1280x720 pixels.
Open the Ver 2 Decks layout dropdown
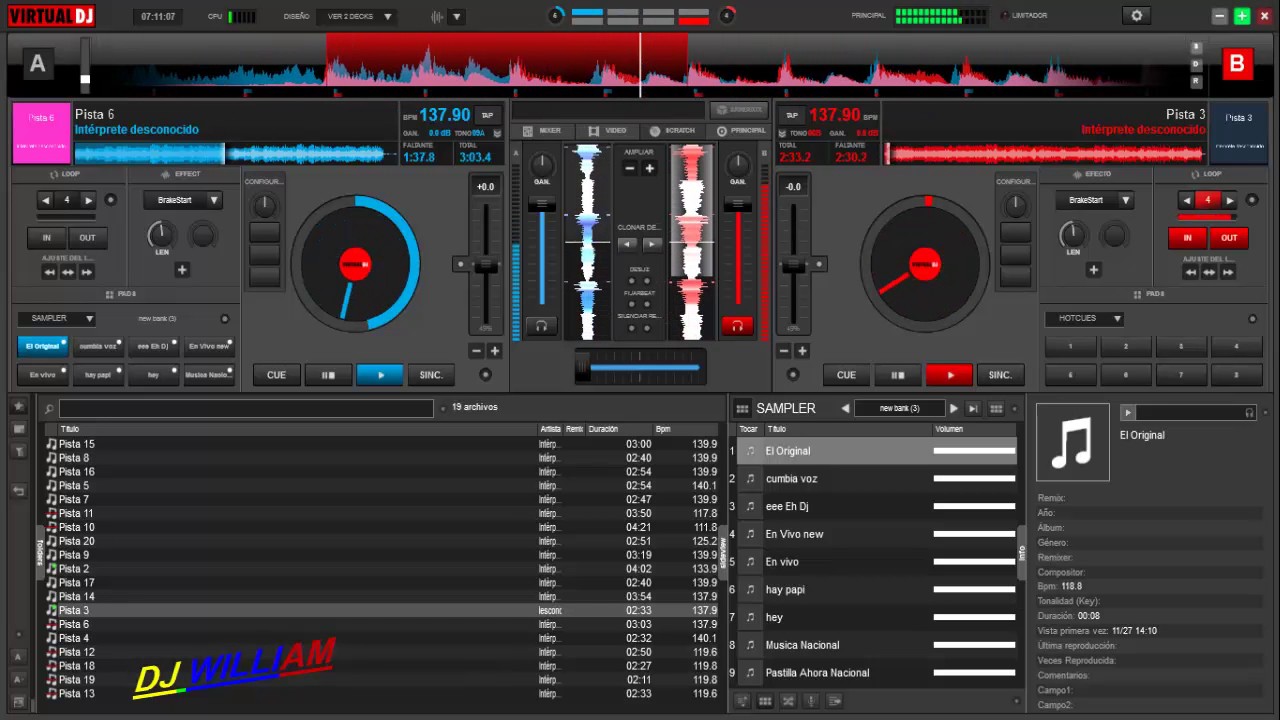coord(356,16)
